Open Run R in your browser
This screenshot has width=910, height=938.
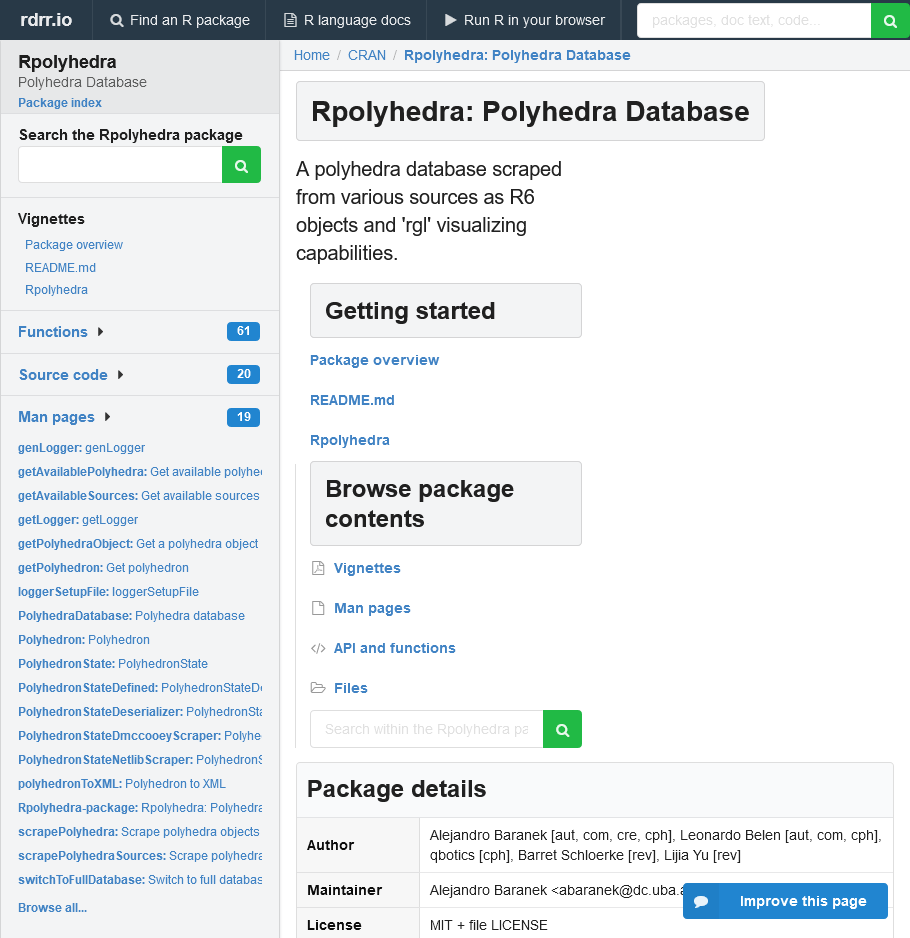(x=525, y=20)
